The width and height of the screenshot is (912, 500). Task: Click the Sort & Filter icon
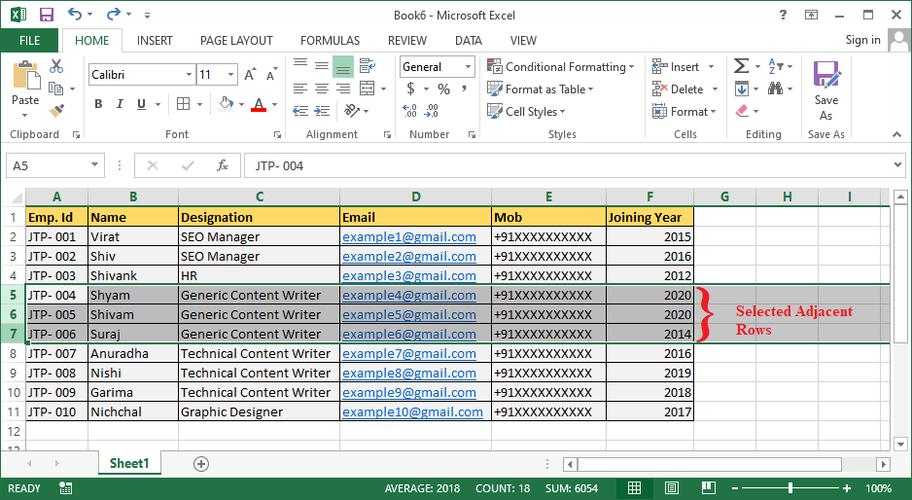click(x=776, y=66)
